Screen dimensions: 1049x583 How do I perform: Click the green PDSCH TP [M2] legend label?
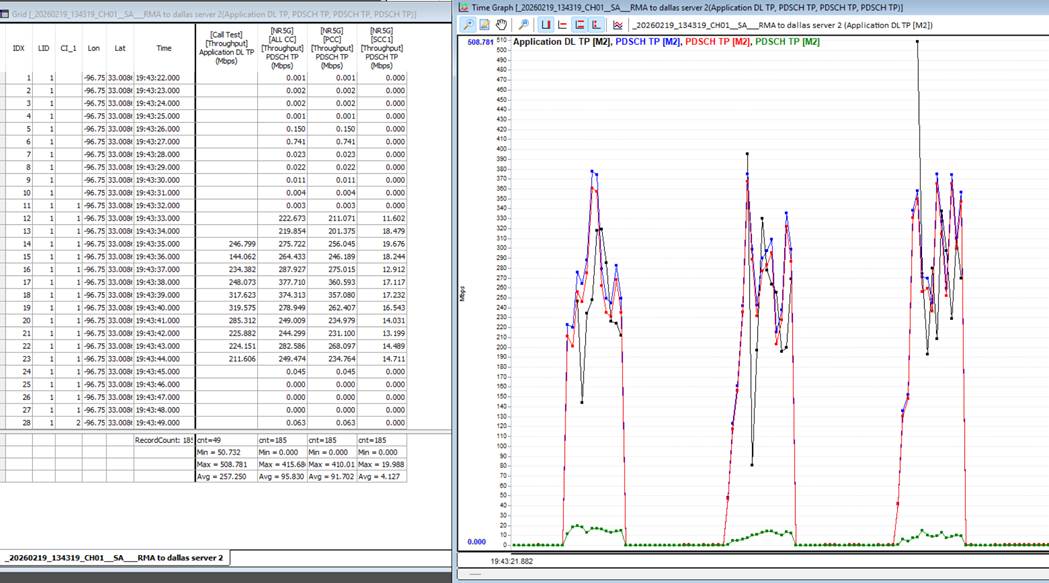[x=787, y=42]
